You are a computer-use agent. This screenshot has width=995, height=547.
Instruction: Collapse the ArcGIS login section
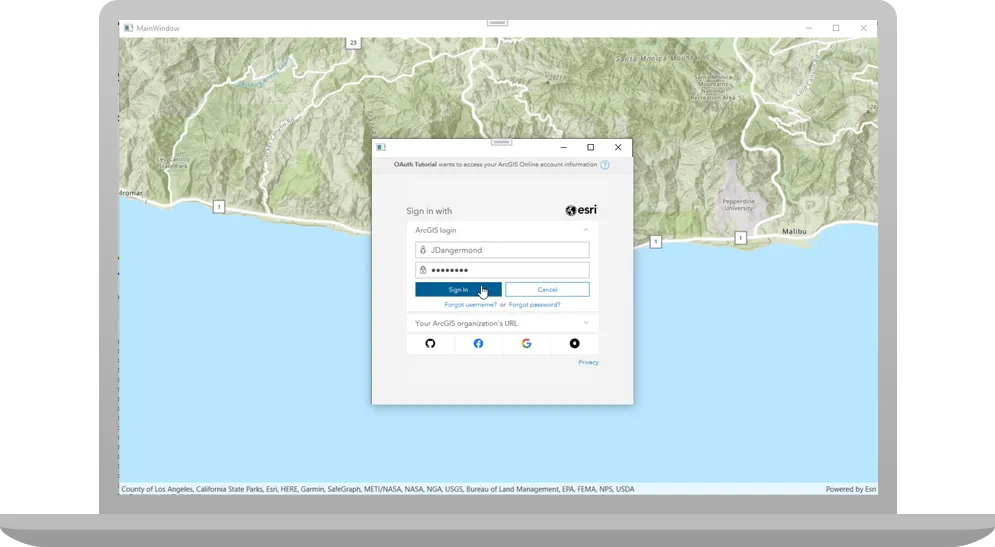coord(502,230)
